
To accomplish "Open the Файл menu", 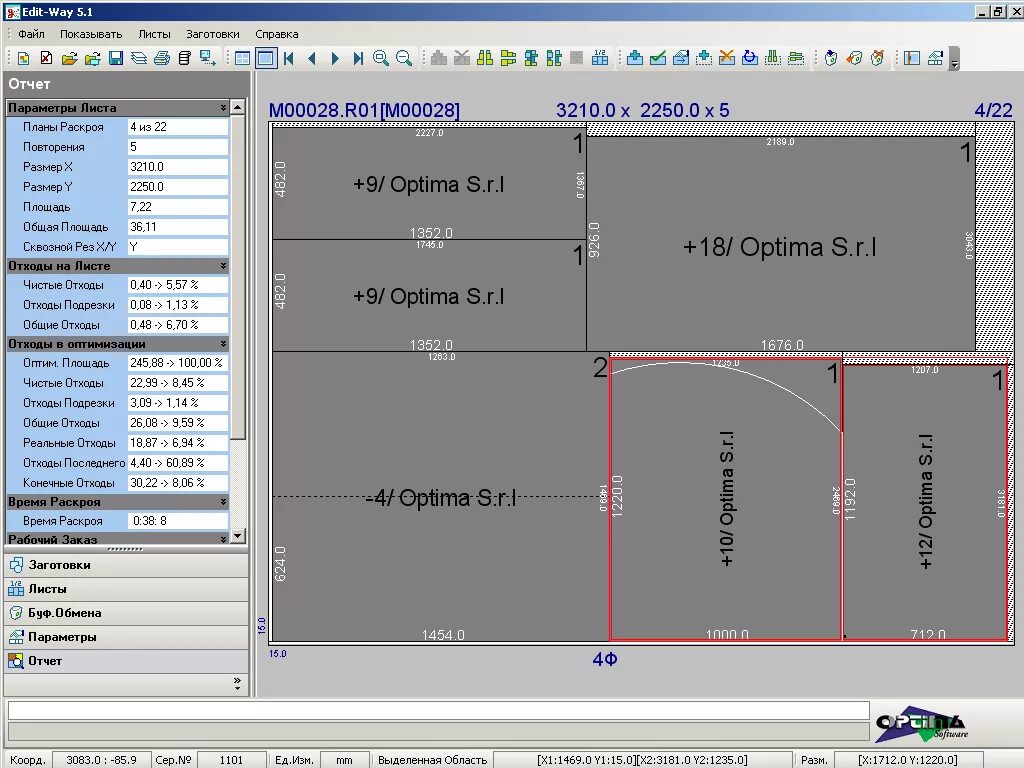I will pyautogui.click(x=31, y=34).
